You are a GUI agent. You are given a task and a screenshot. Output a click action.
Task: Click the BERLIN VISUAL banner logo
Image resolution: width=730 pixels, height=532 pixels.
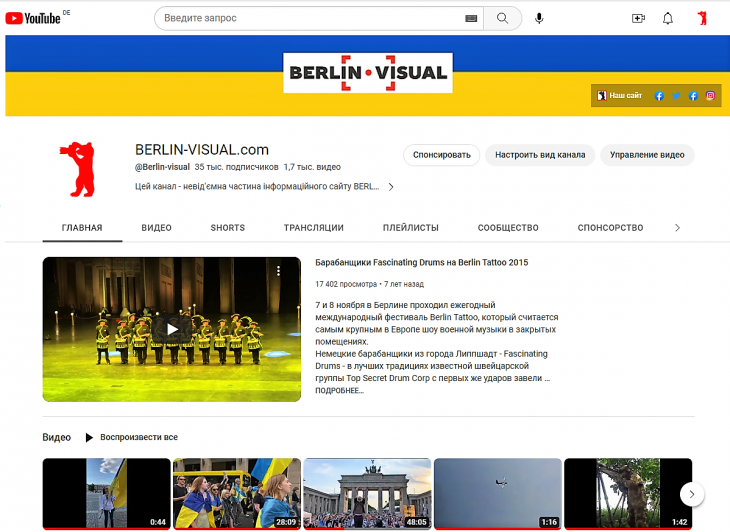click(x=368, y=73)
